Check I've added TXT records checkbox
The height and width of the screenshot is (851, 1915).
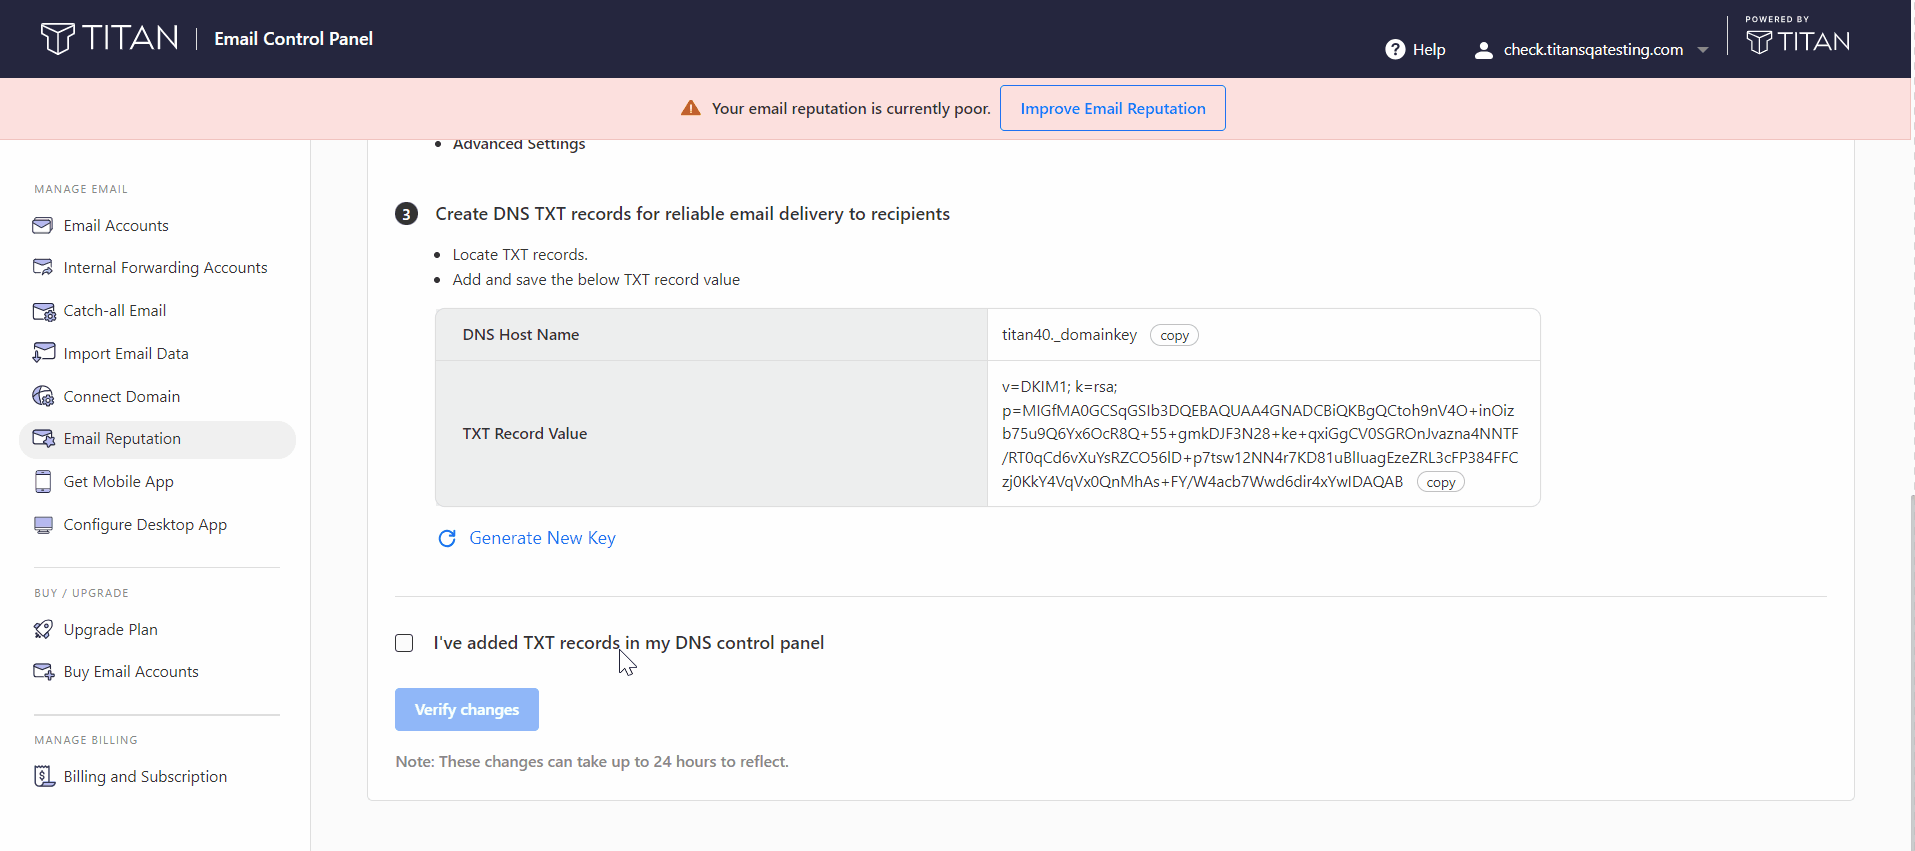[404, 643]
